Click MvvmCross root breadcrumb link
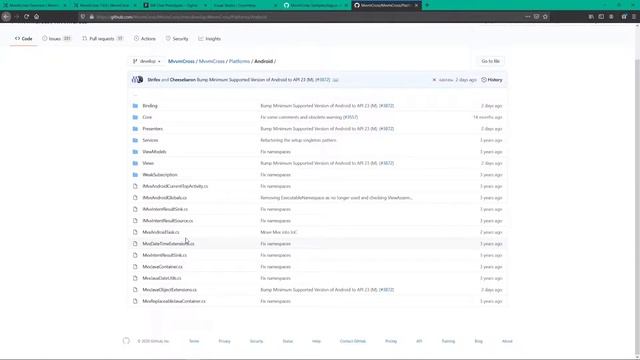 181,61
